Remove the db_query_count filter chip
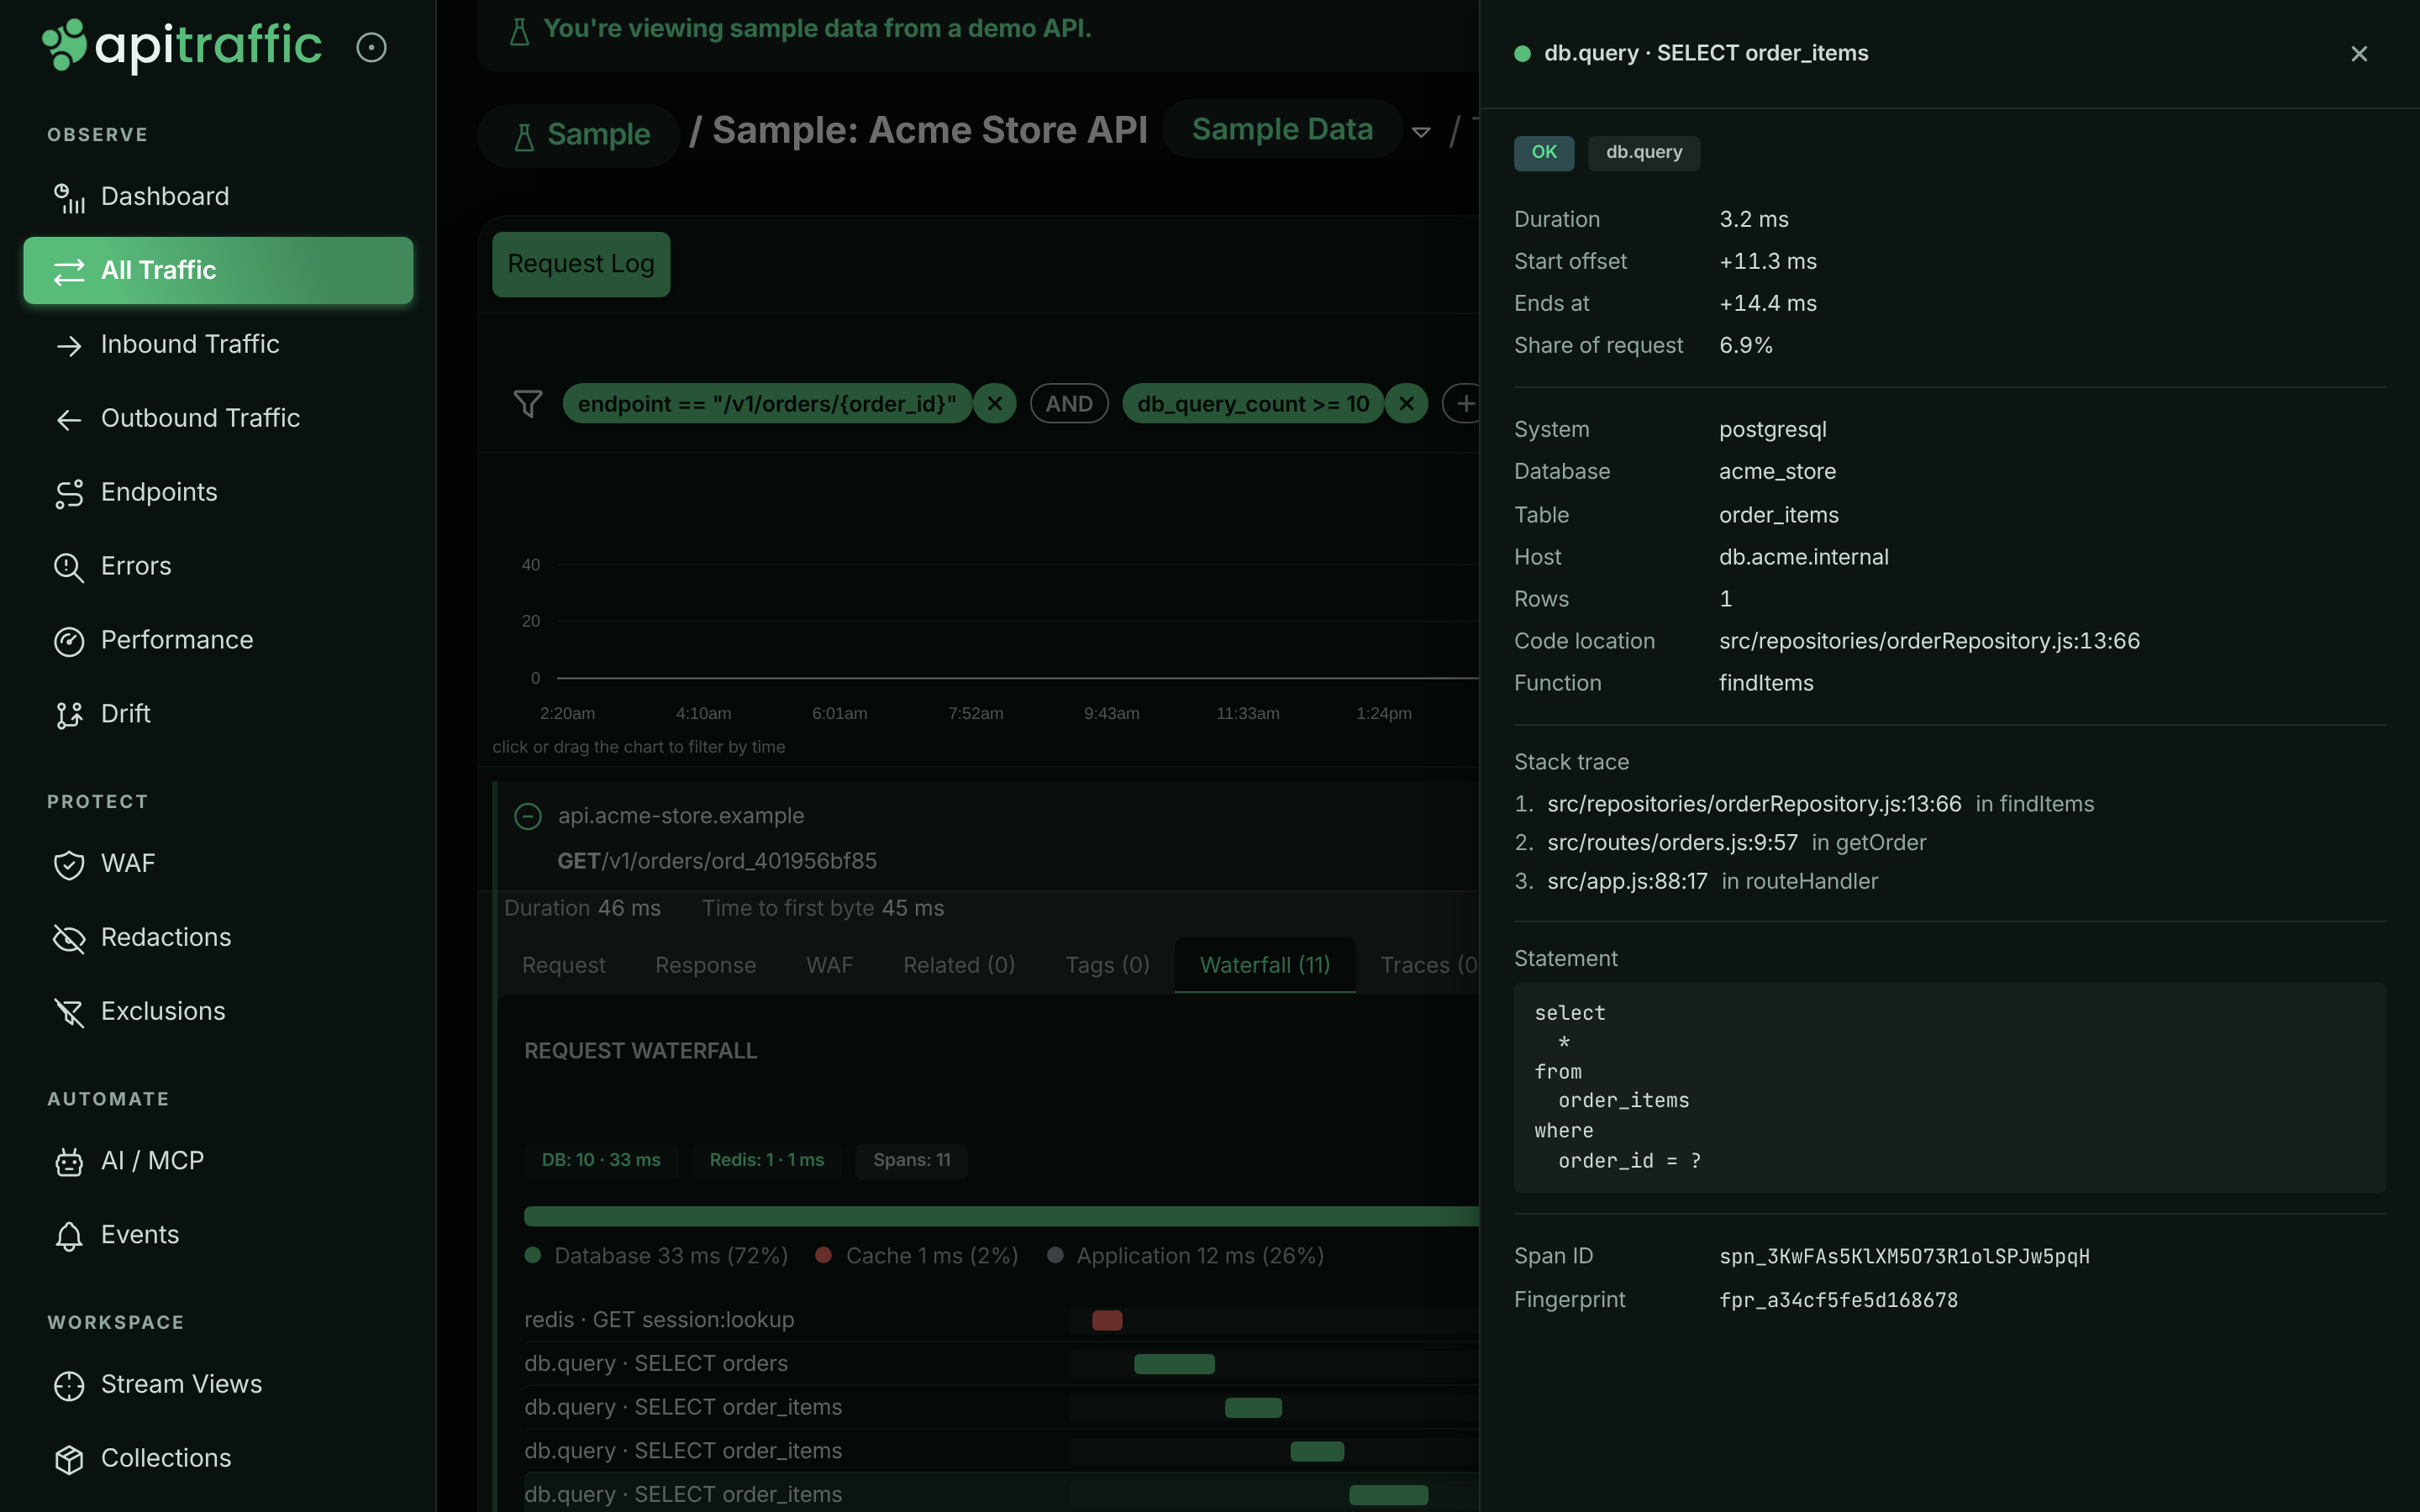 1407,404
